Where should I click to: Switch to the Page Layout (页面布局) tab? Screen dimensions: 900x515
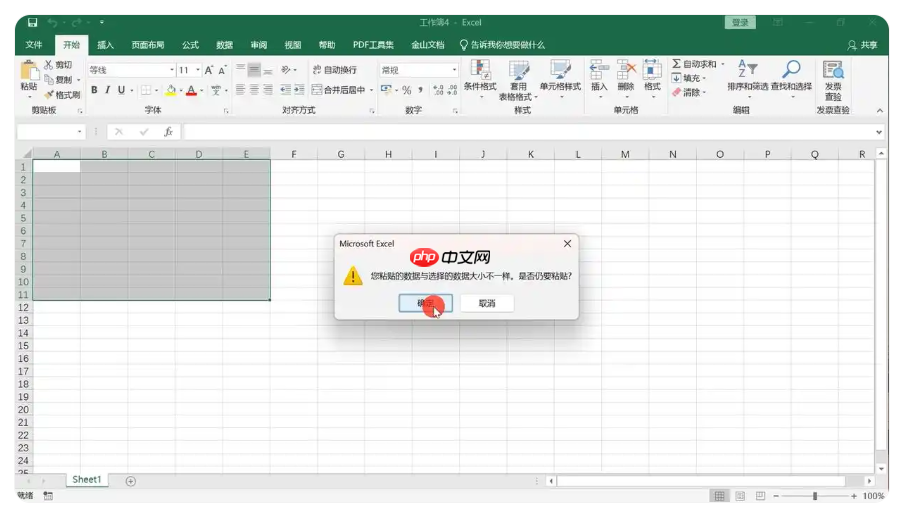click(148, 45)
